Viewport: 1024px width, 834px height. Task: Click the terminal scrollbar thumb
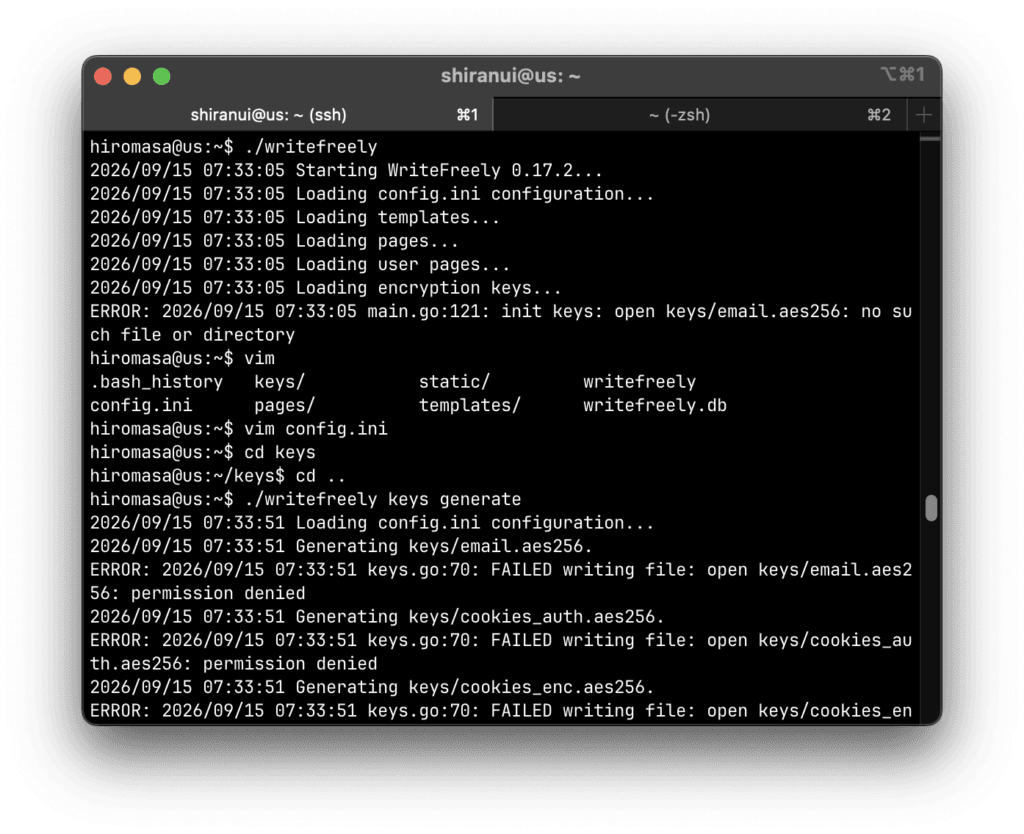[x=931, y=508]
